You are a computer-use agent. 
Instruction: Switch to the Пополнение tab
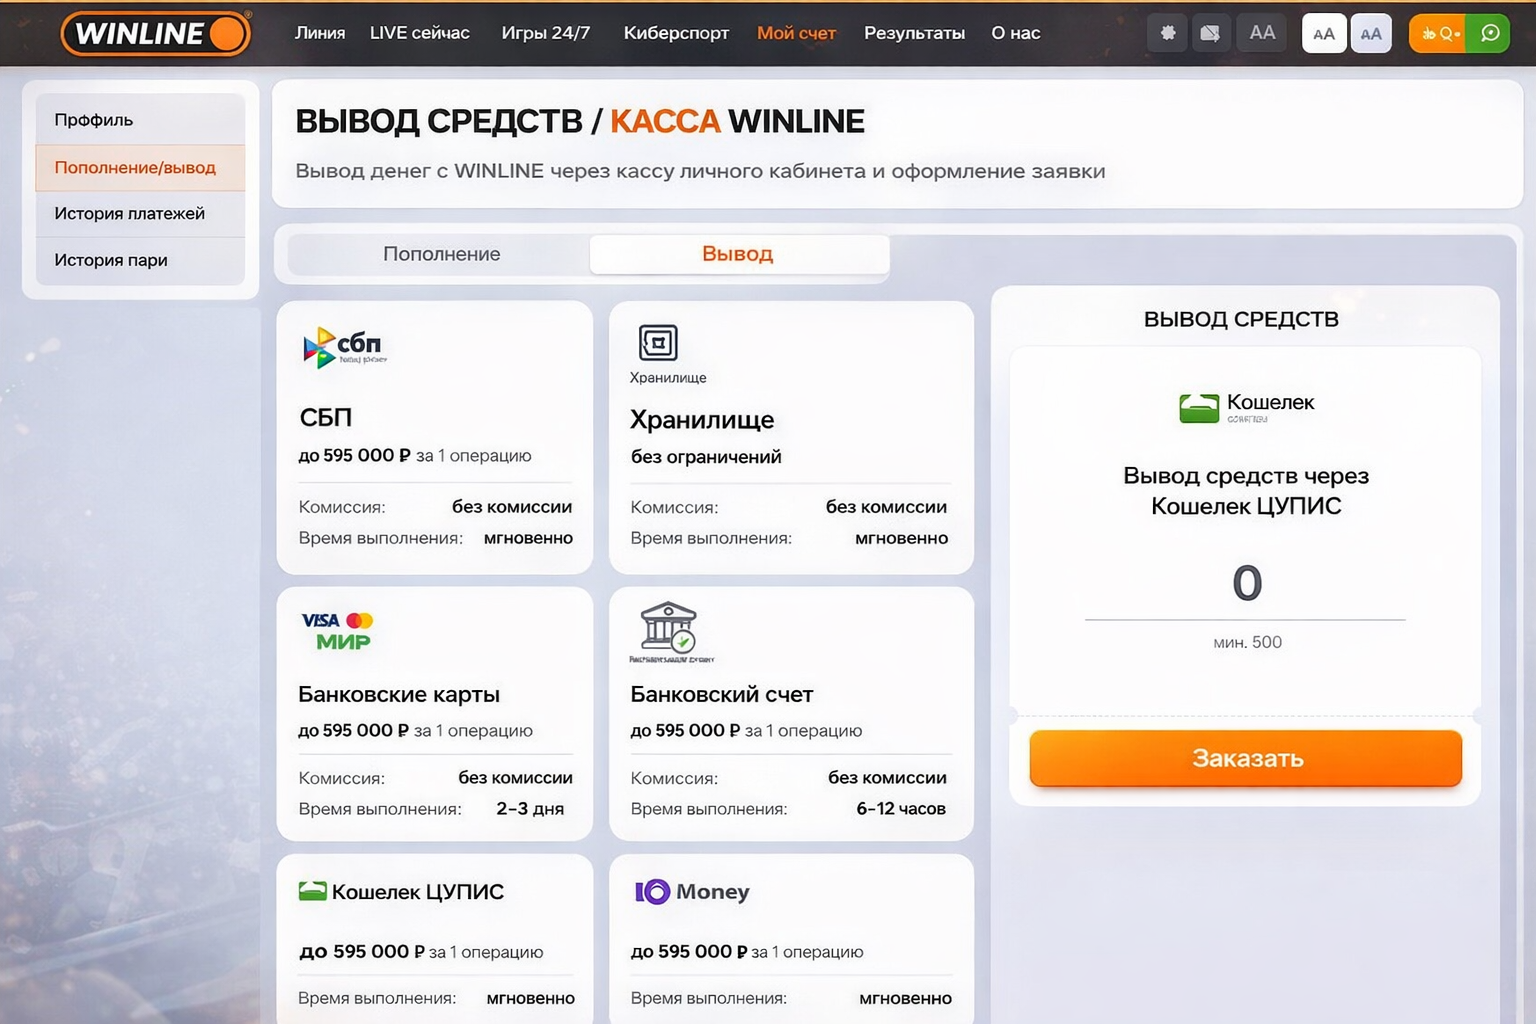pyautogui.click(x=441, y=254)
